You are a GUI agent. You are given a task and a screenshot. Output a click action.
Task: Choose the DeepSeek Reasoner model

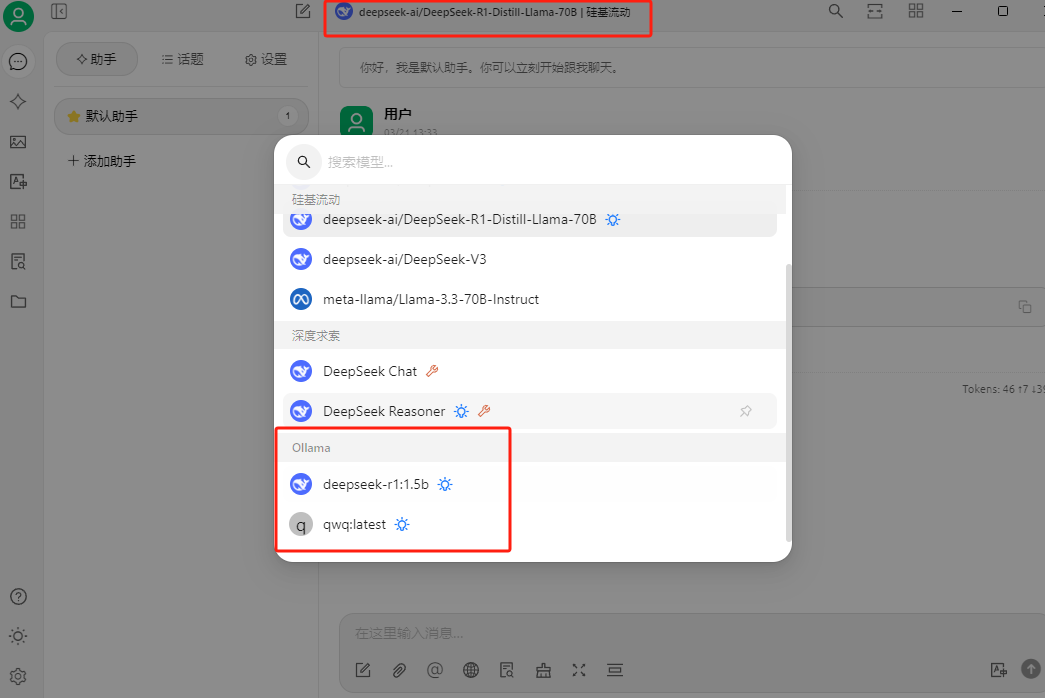click(x=530, y=411)
